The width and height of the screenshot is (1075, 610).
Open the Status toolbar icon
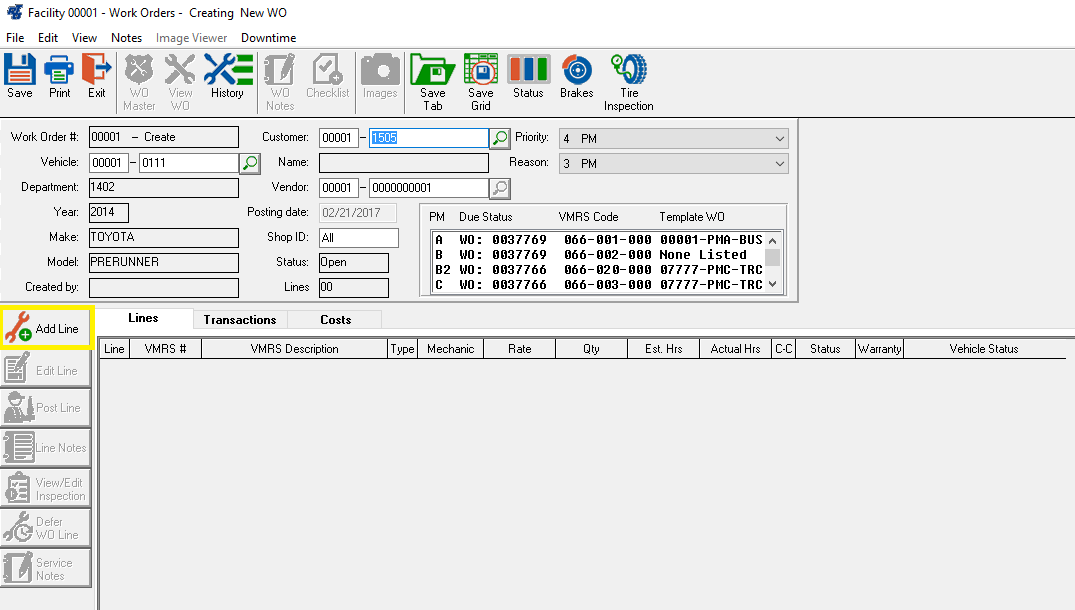click(528, 77)
